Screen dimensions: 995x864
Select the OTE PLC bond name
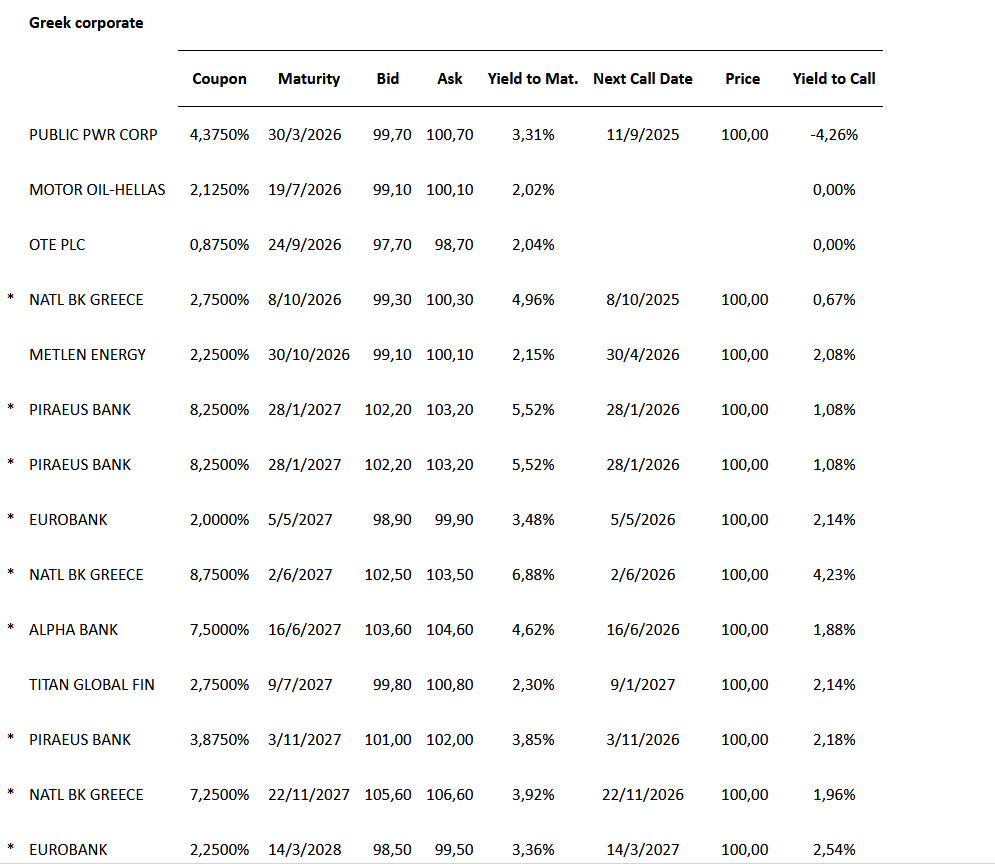(58, 245)
